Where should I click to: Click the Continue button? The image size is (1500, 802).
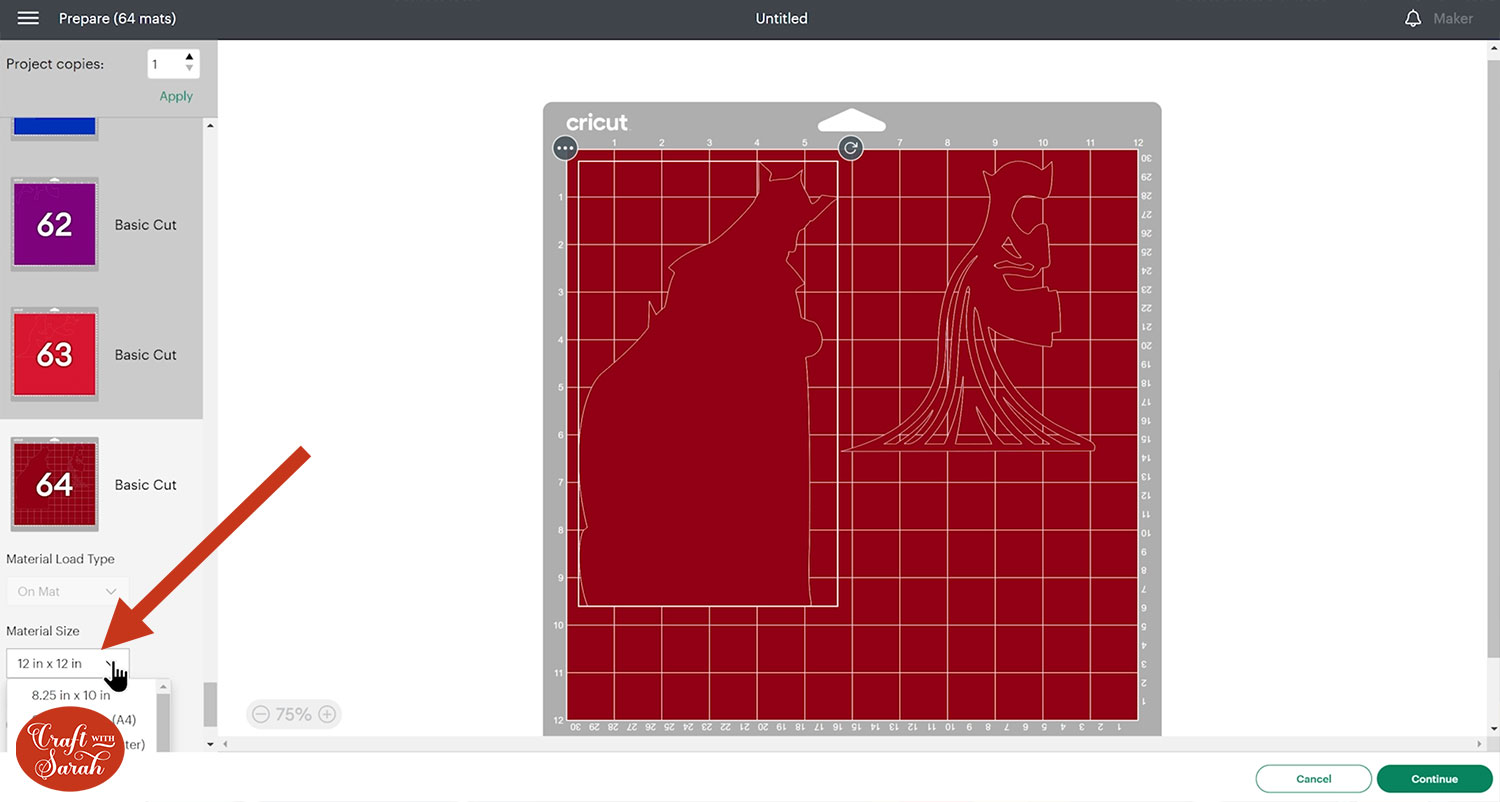click(1434, 779)
